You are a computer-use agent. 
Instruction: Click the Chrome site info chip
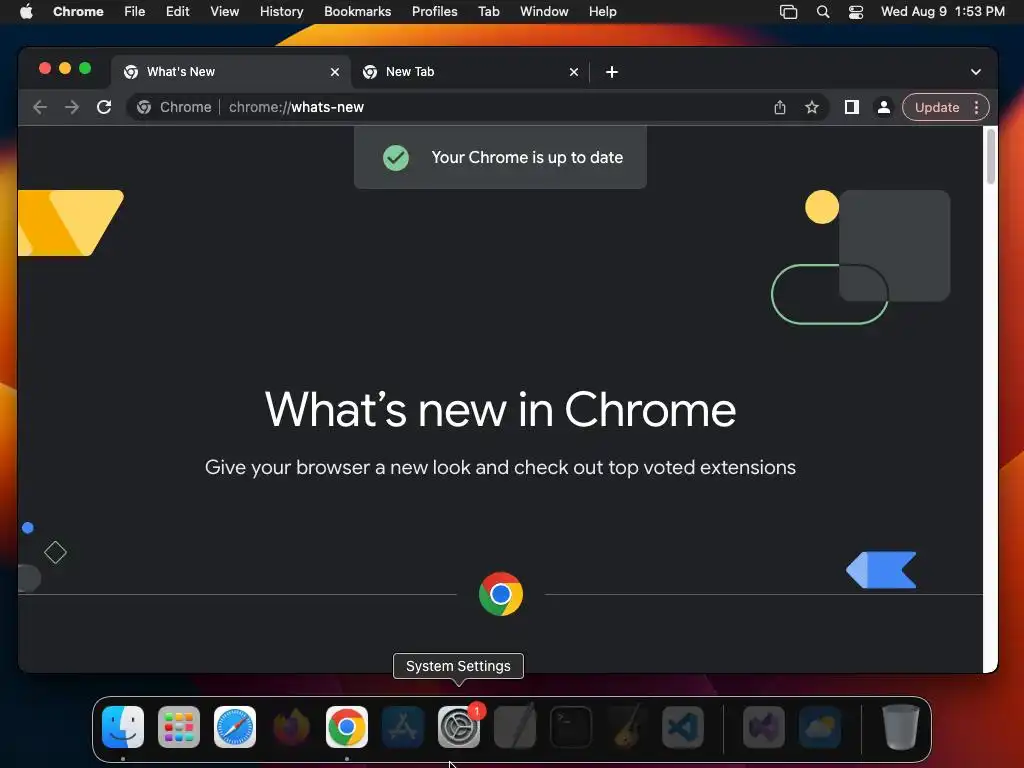(x=174, y=107)
